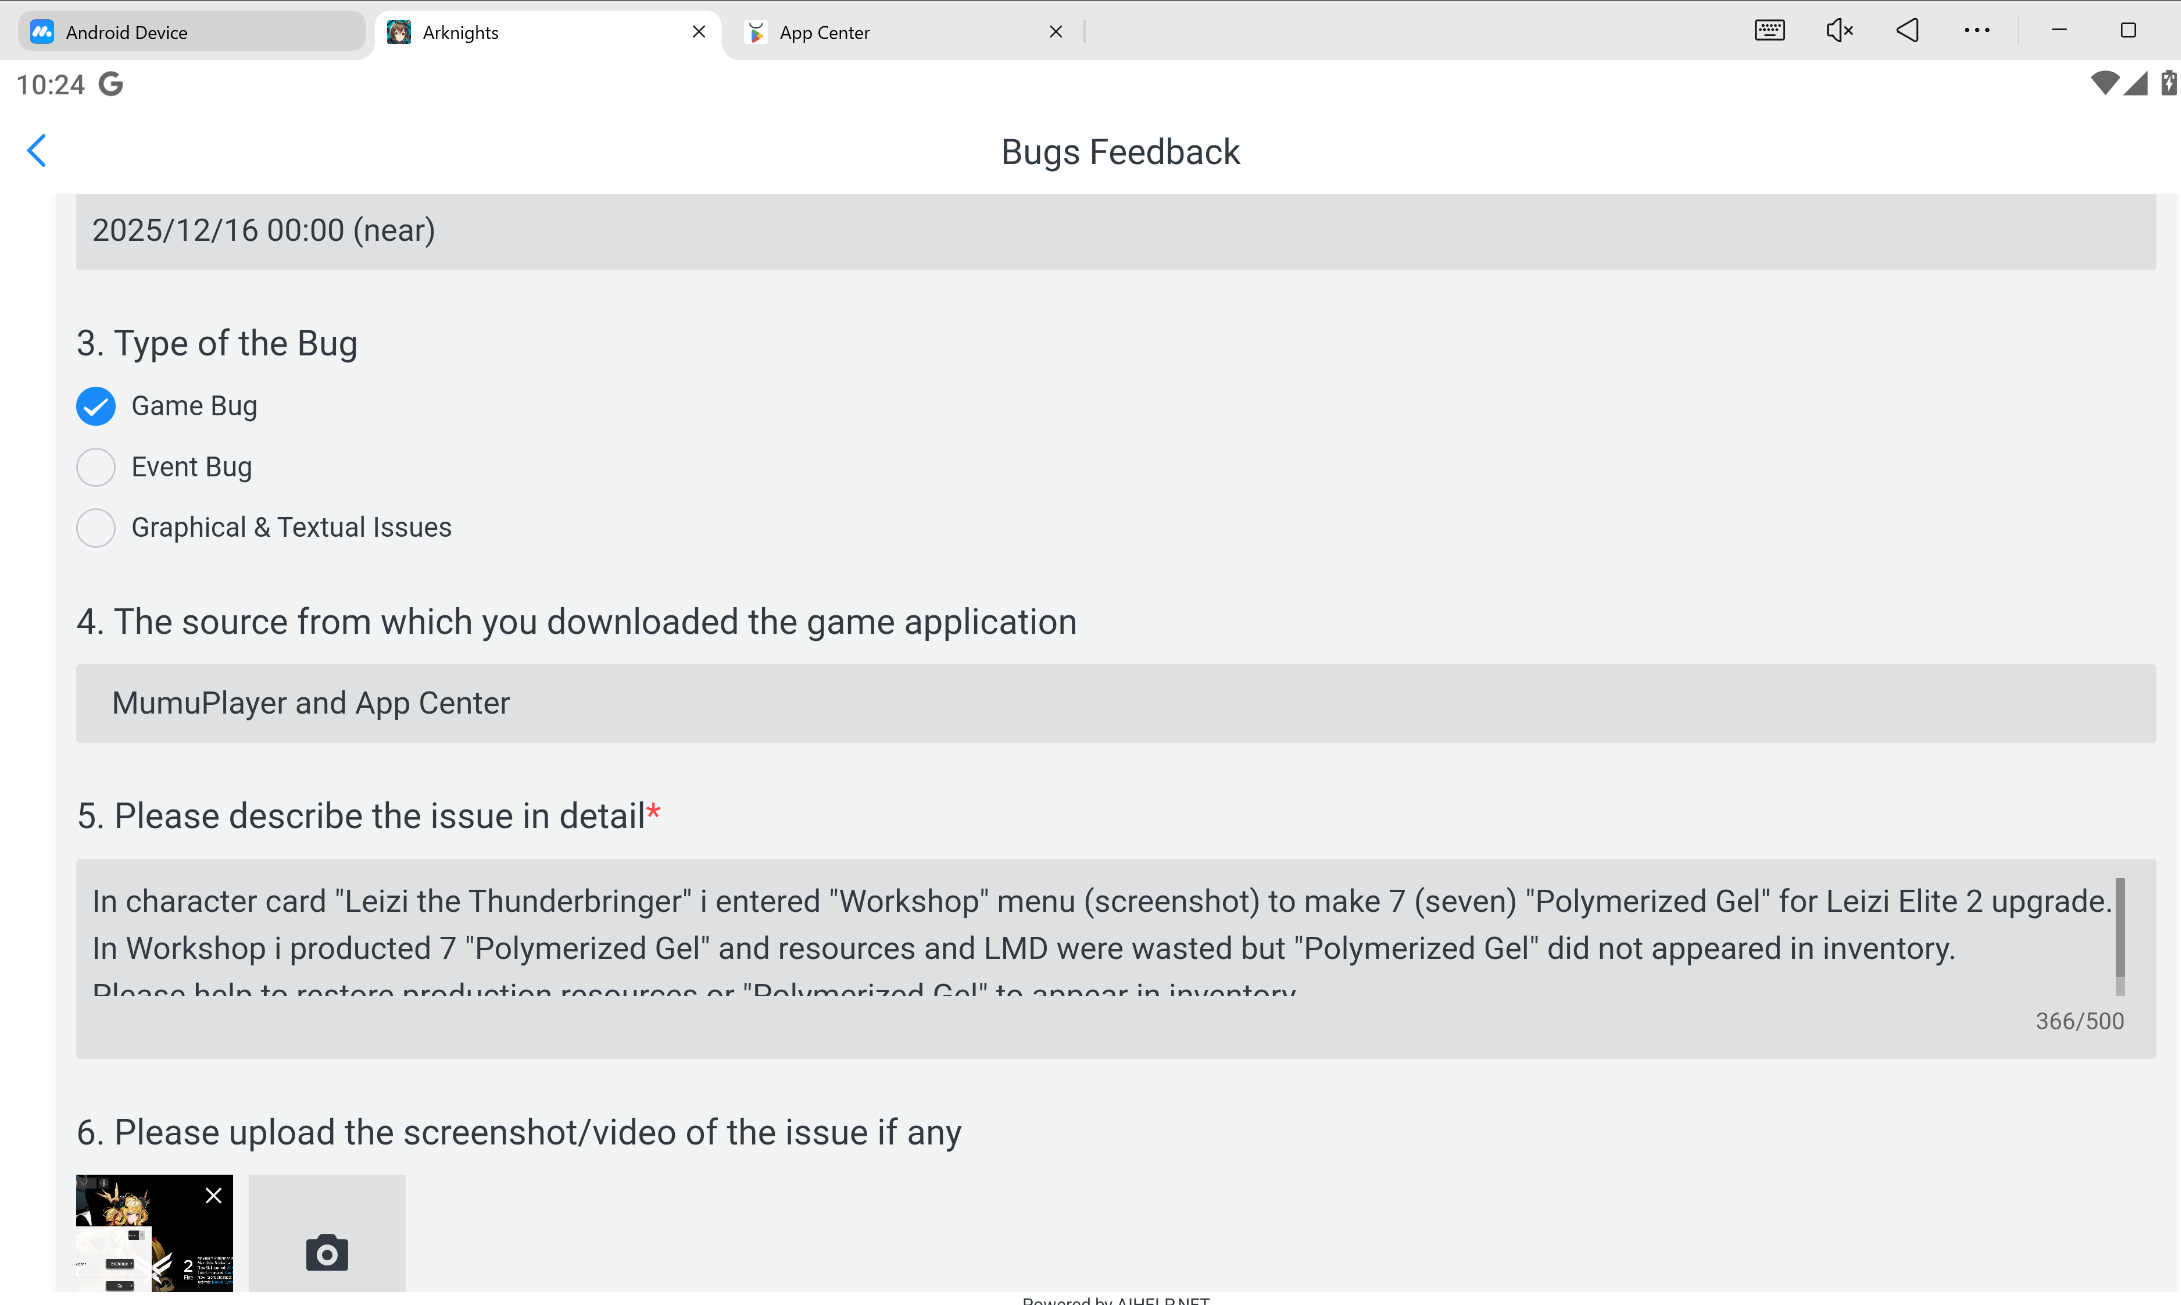Screen dimensions: 2181x1305
Task: Click into the download source field
Action: (1115, 703)
